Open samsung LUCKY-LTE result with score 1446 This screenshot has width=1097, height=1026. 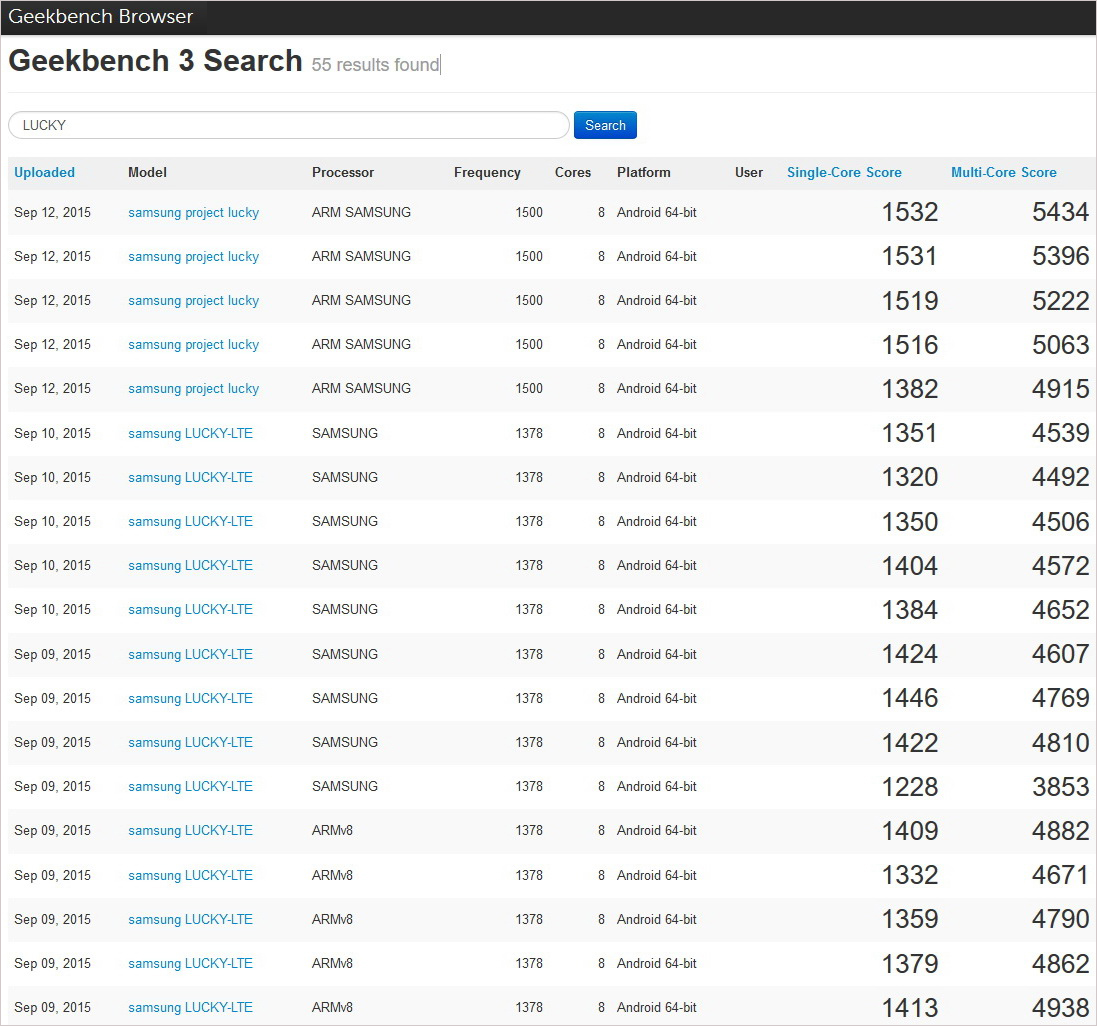click(x=190, y=699)
